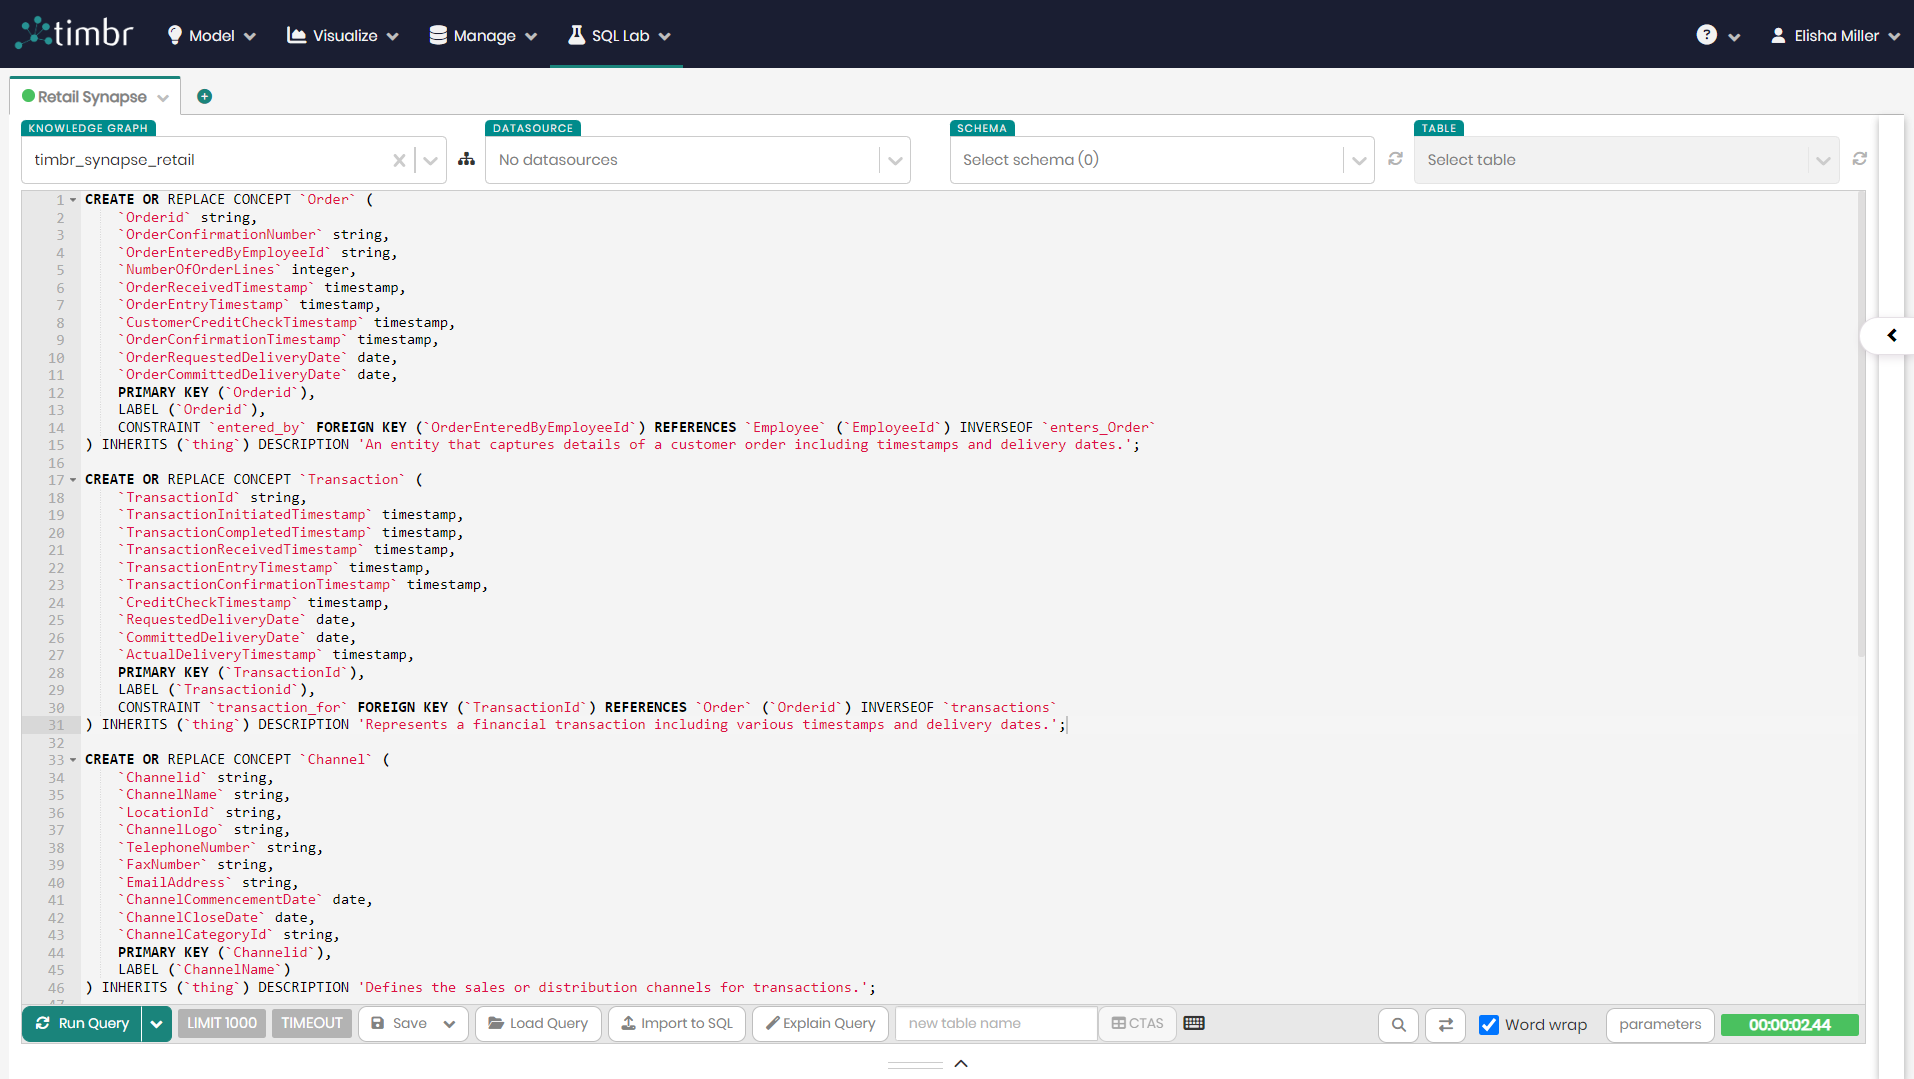Image resolution: width=1914 pixels, height=1079 pixels.
Task: Open the Visualize menu
Action: pos(343,35)
